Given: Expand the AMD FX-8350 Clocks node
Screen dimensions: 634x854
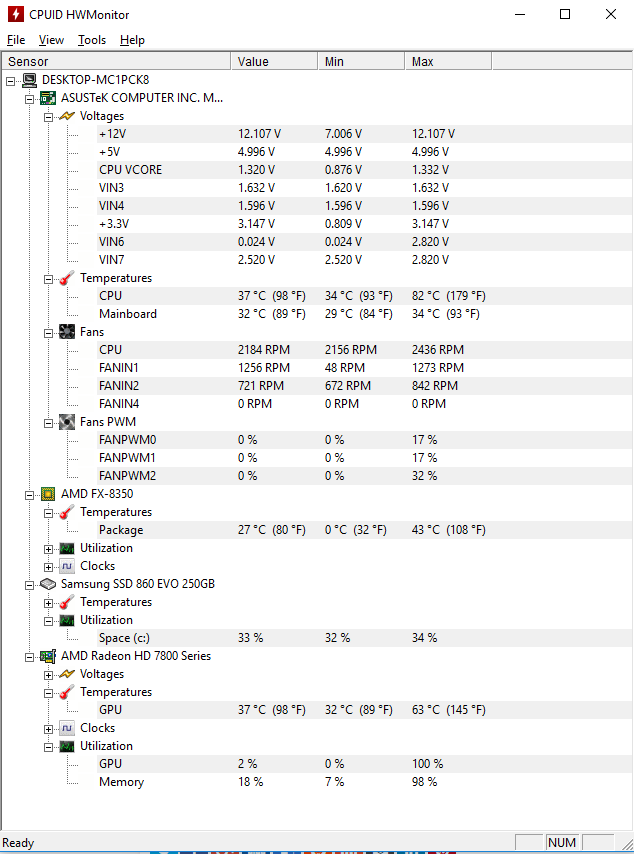Looking at the screenshot, I should (x=49, y=566).
